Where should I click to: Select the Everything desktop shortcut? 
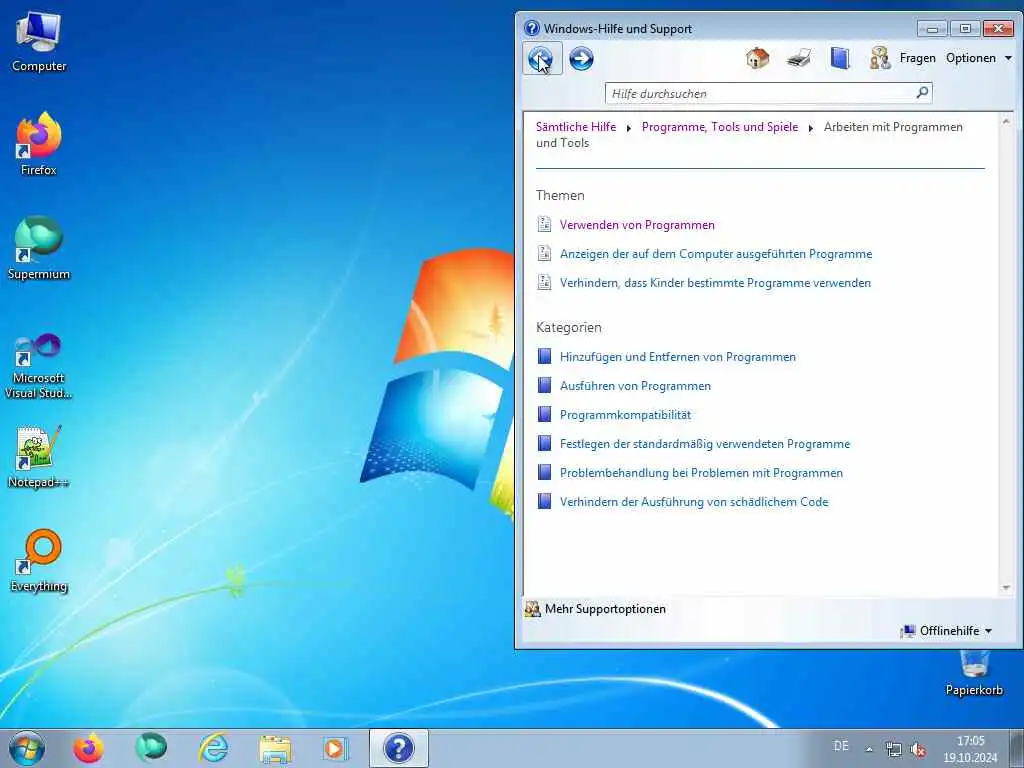click(39, 560)
